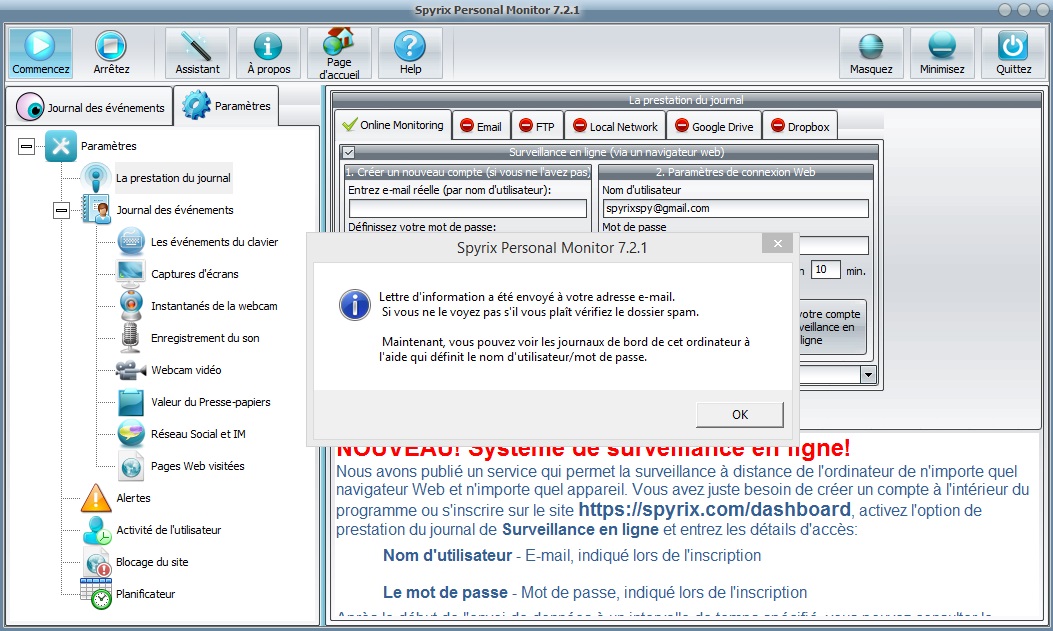Viewport: 1053px width, 631px height.
Task: Minimize the program with Minimisez
Action: click(942, 52)
